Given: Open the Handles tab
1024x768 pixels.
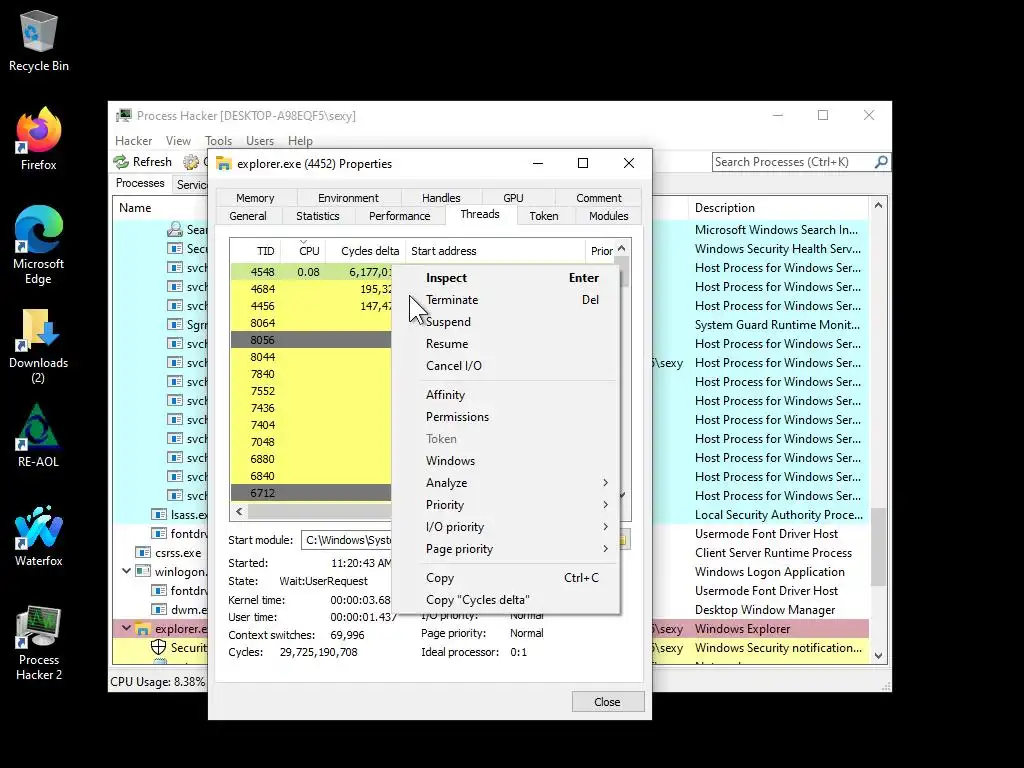Looking at the screenshot, I should coord(441,198).
